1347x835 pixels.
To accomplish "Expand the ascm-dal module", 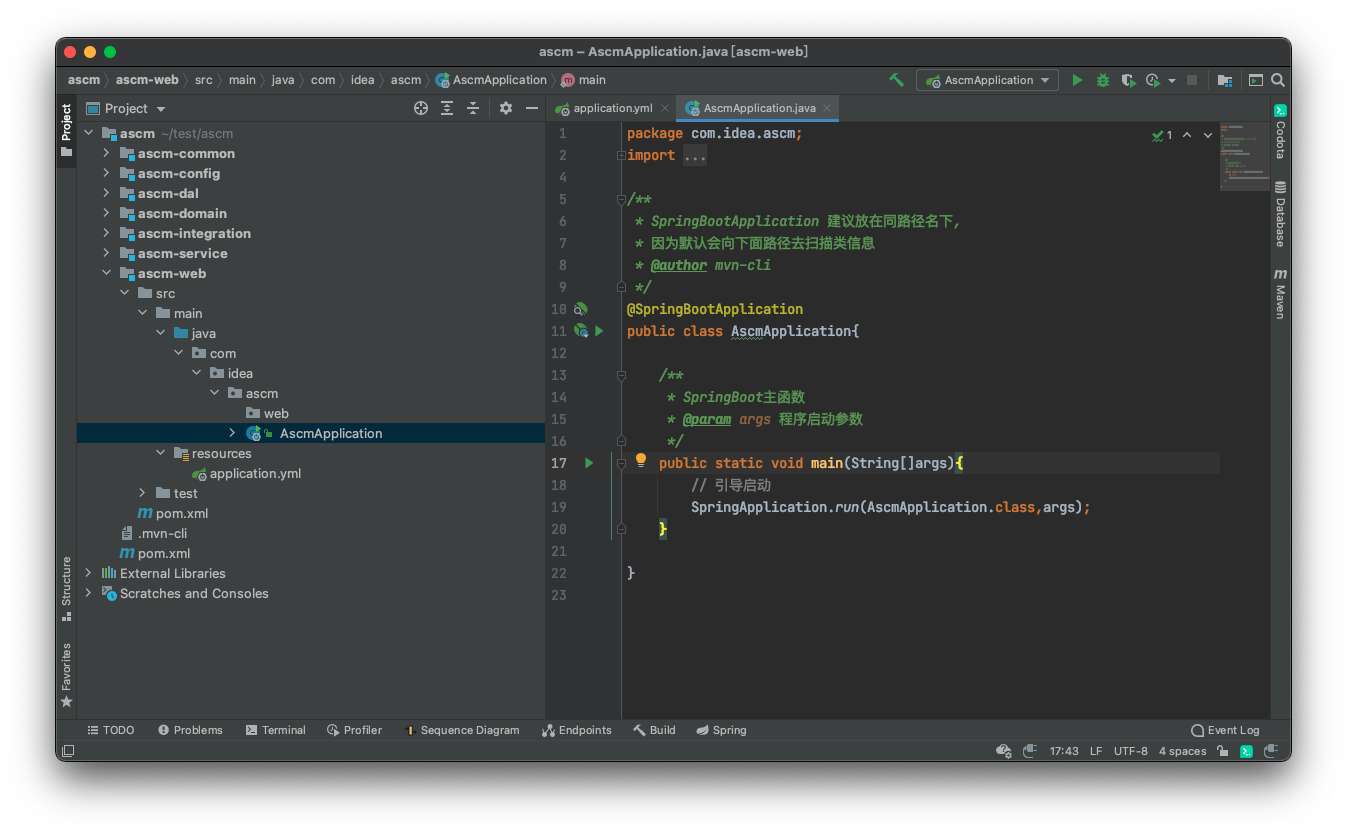I will click(x=106, y=193).
